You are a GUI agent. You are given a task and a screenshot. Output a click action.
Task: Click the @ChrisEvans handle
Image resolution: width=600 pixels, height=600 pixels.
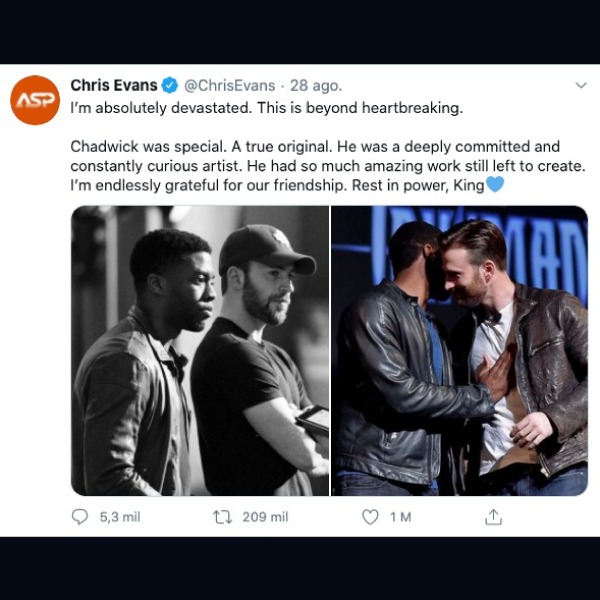pos(231,86)
